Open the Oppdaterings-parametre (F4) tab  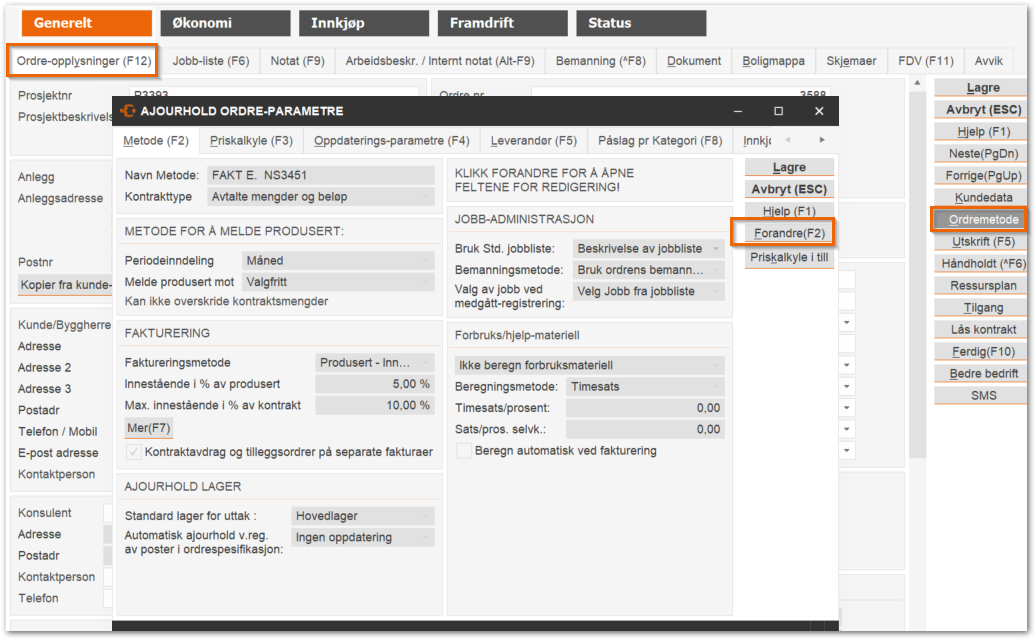pyautogui.click(x=391, y=141)
